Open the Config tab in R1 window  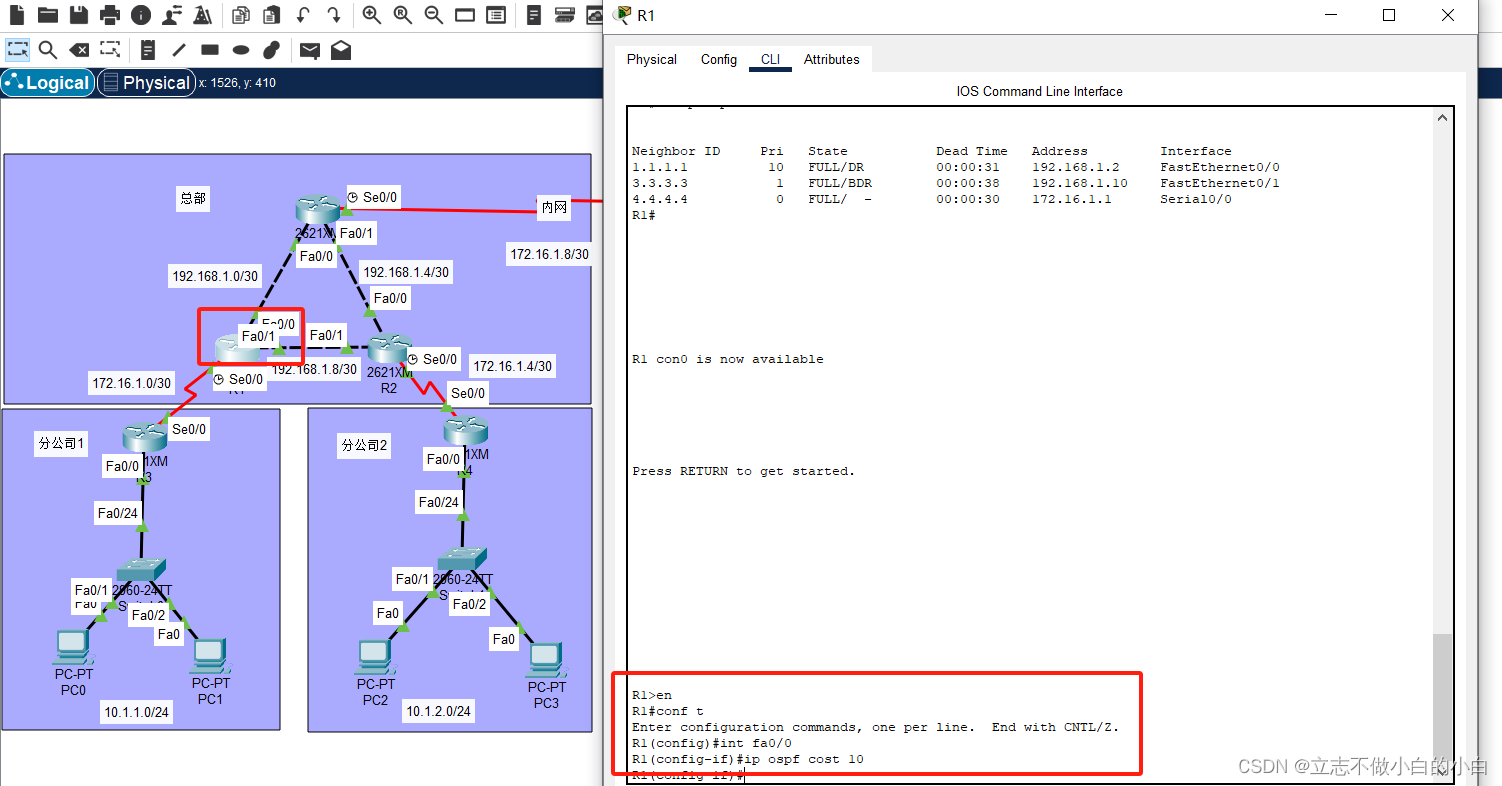pyautogui.click(x=718, y=60)
